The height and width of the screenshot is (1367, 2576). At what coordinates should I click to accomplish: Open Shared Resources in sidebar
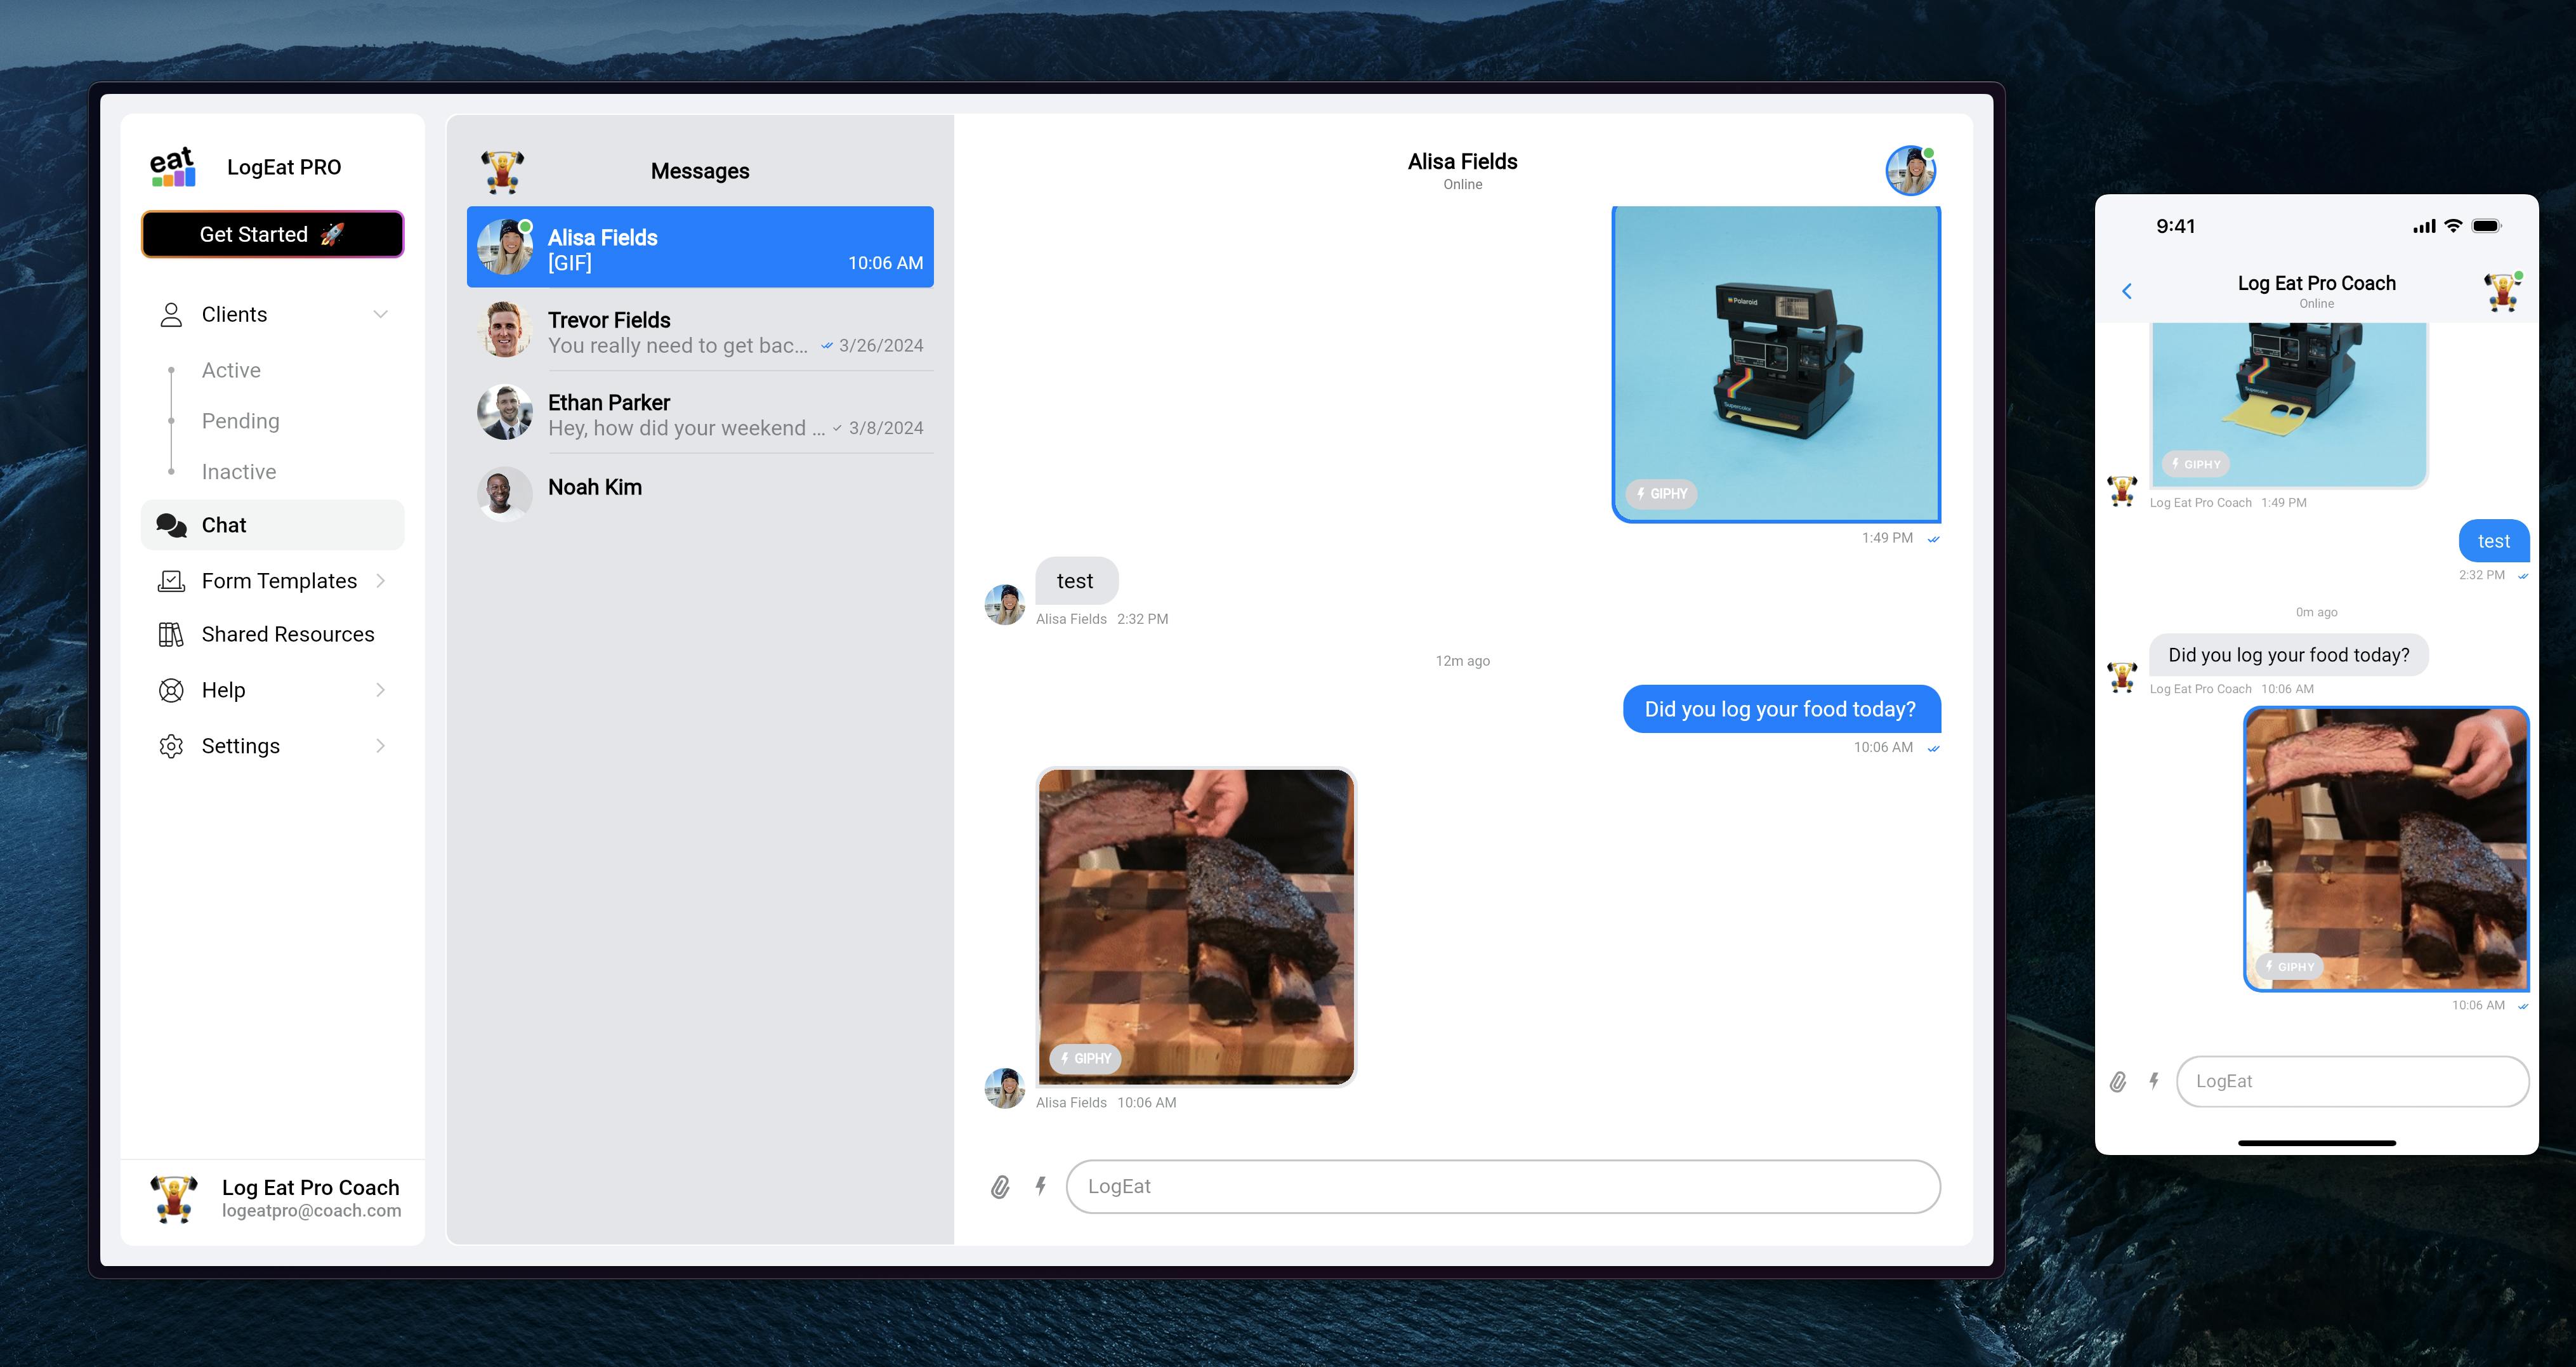(x=287, y=634)
